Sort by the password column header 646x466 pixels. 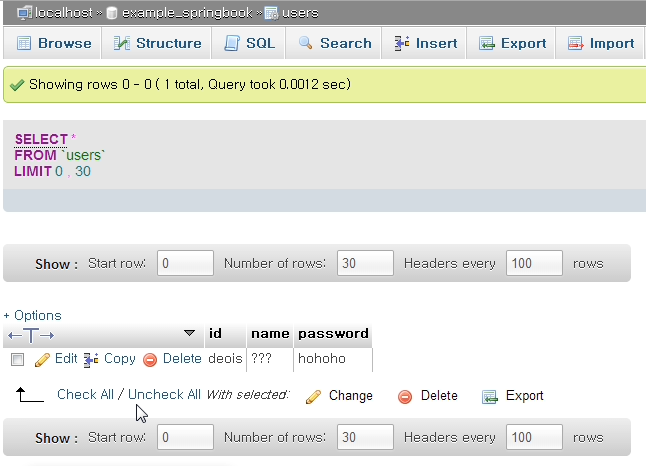pos(333,334)
